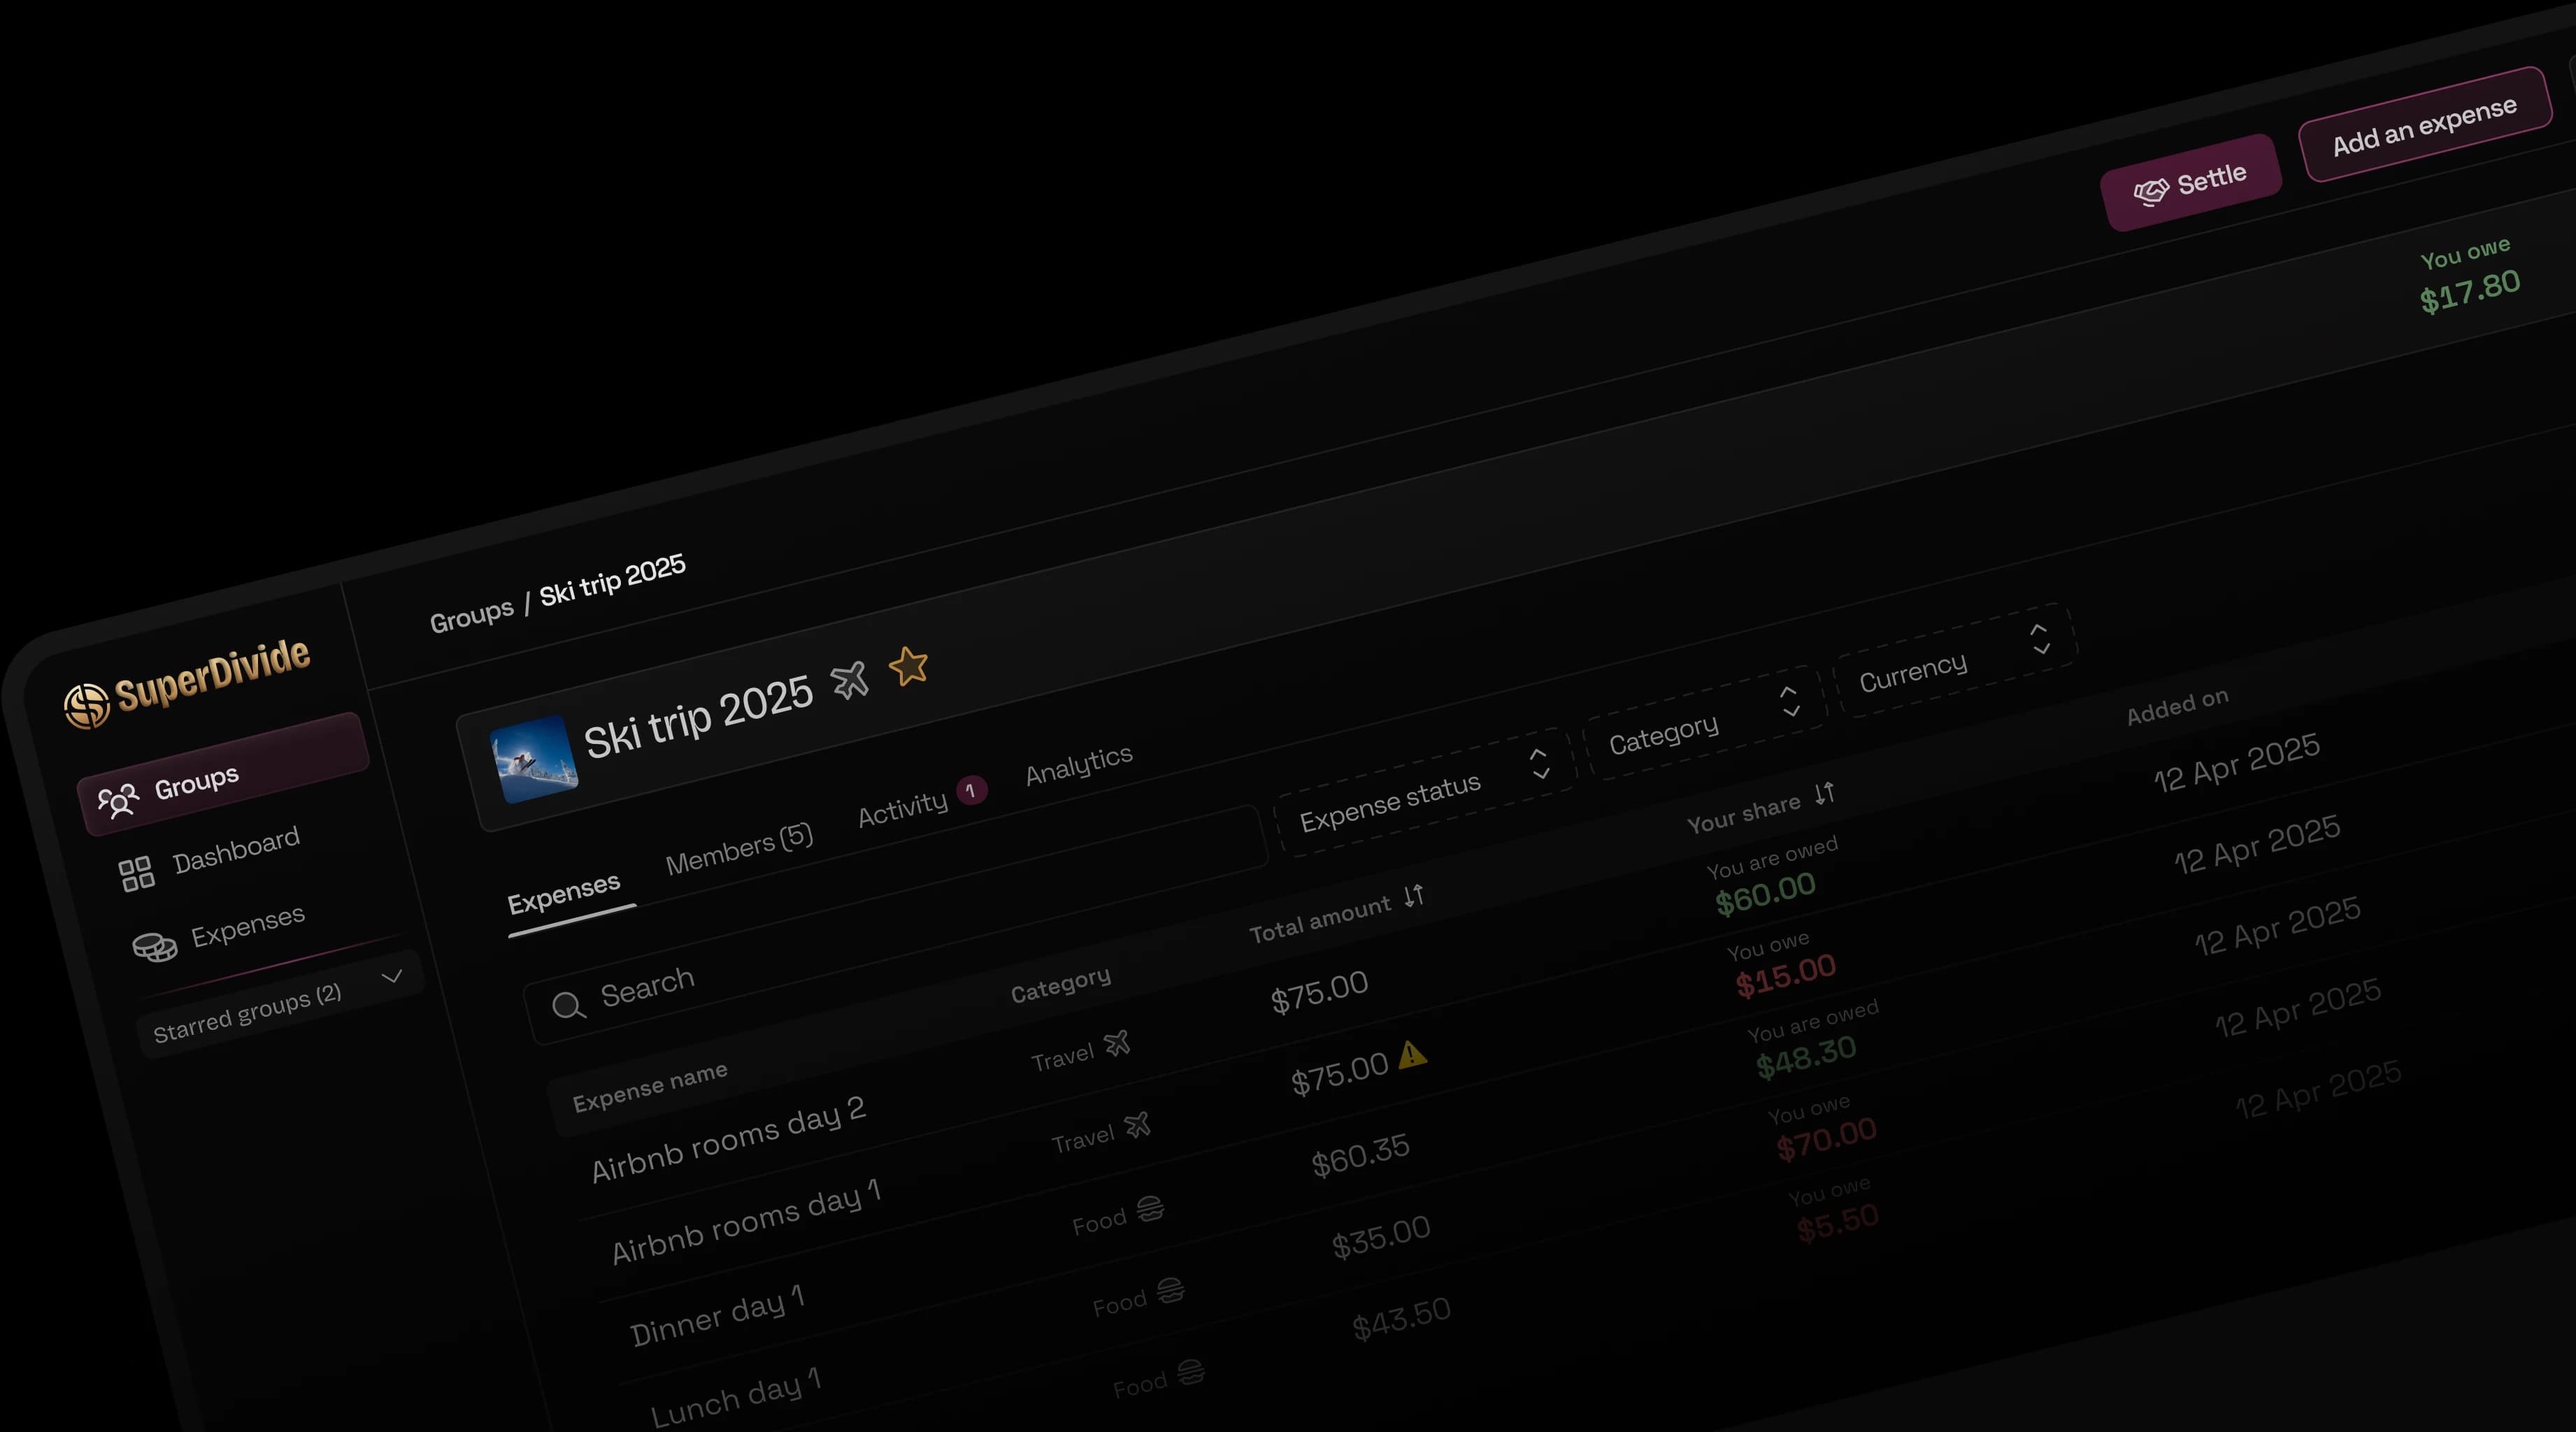This screenshot has width=2576, height=1432.
Task: Click the Dashboard grid icon
Action: pyautogui.click(x=136, y=874)
